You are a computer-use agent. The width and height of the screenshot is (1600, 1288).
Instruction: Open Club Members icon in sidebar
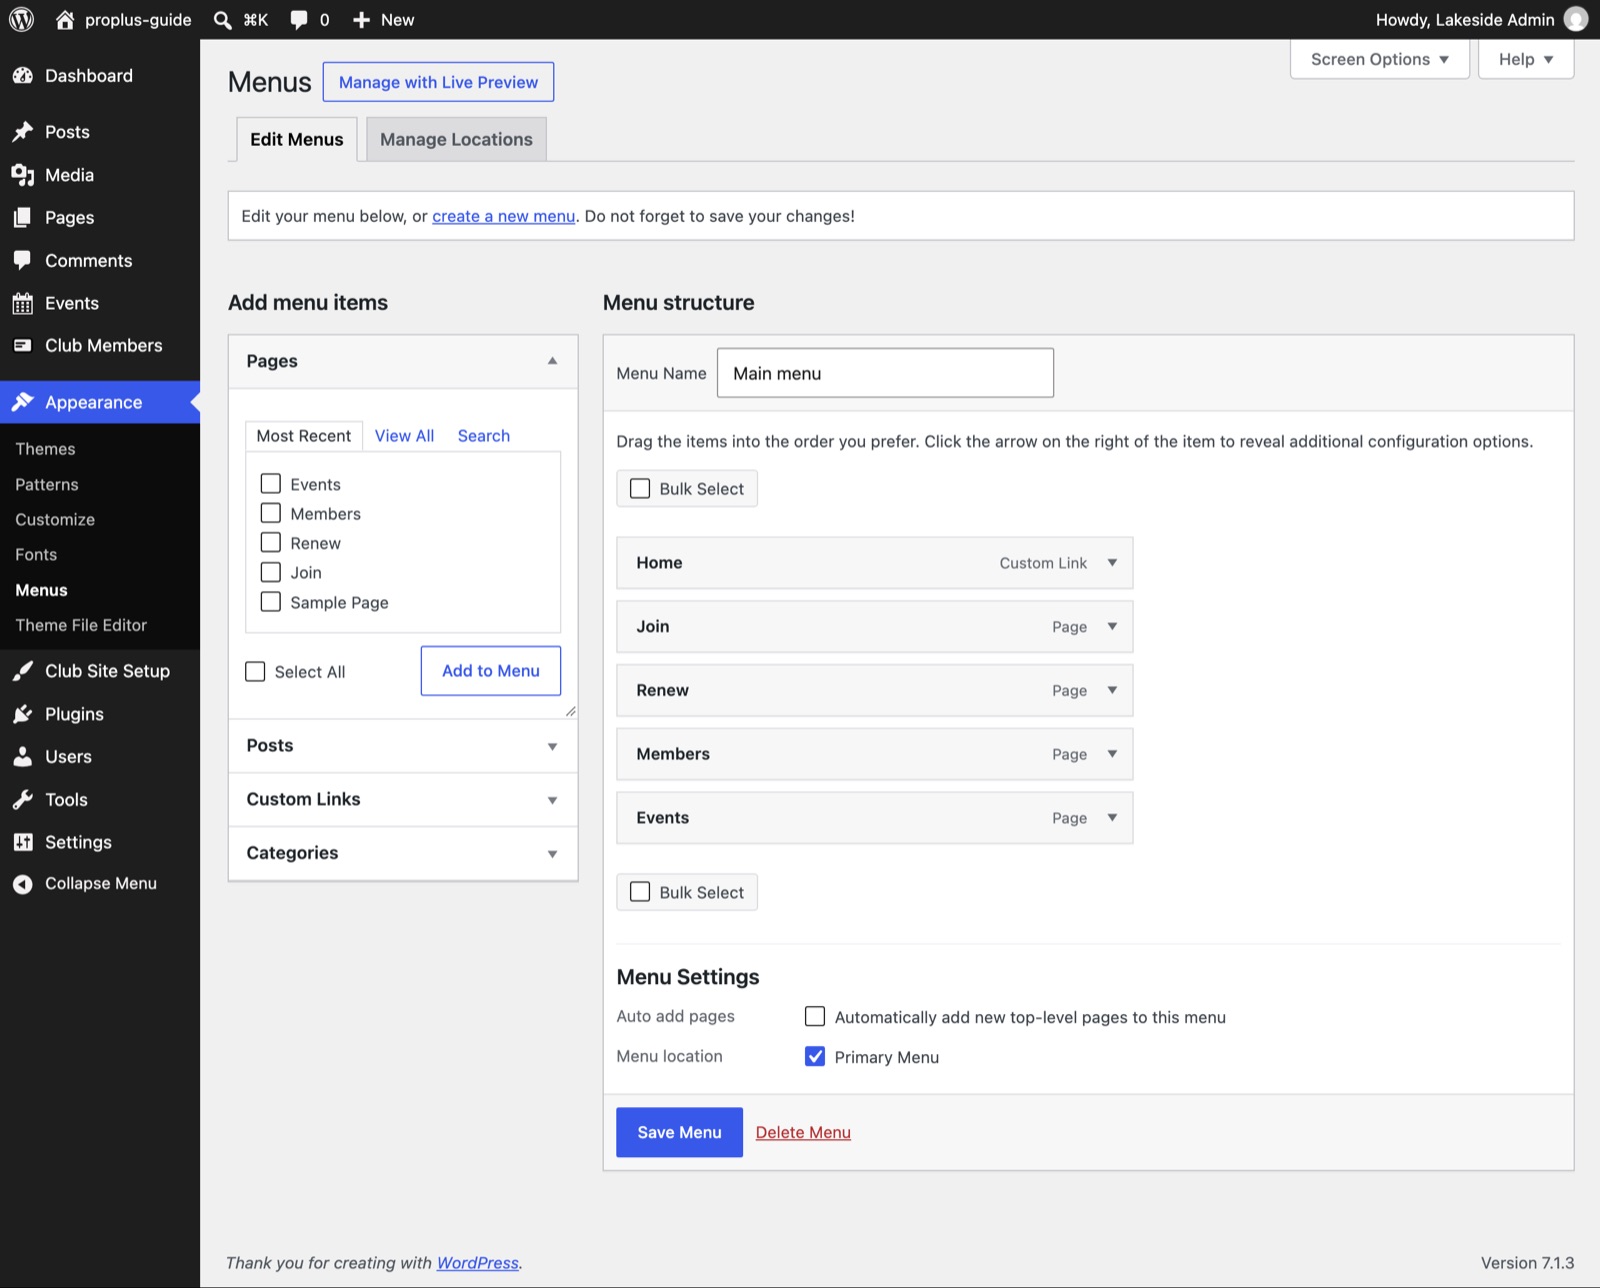point(23,346)
